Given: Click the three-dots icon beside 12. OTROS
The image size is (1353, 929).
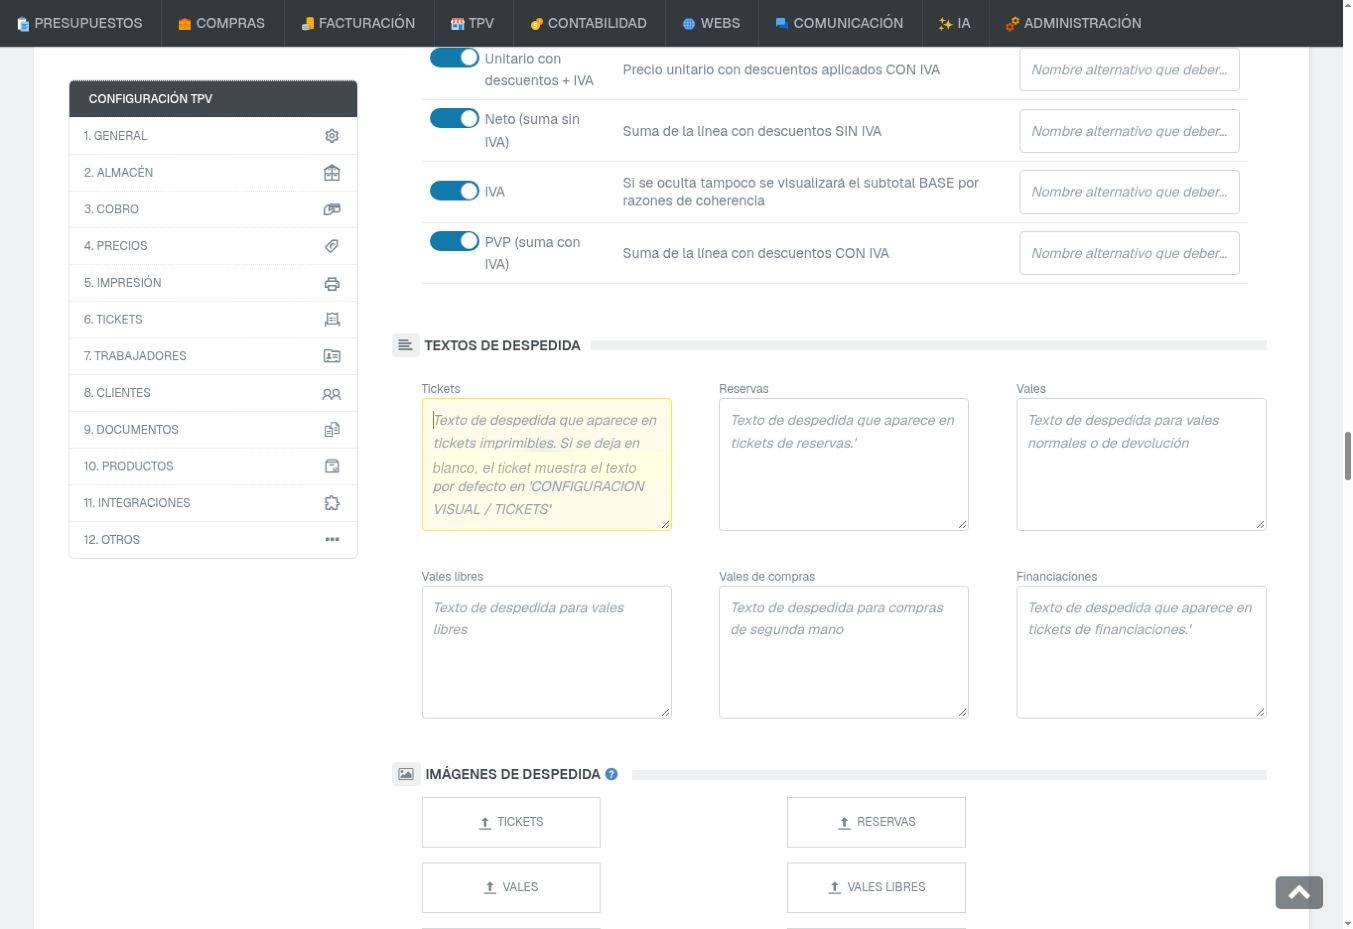Looking at the screenshot, I should tap(332, 540).
